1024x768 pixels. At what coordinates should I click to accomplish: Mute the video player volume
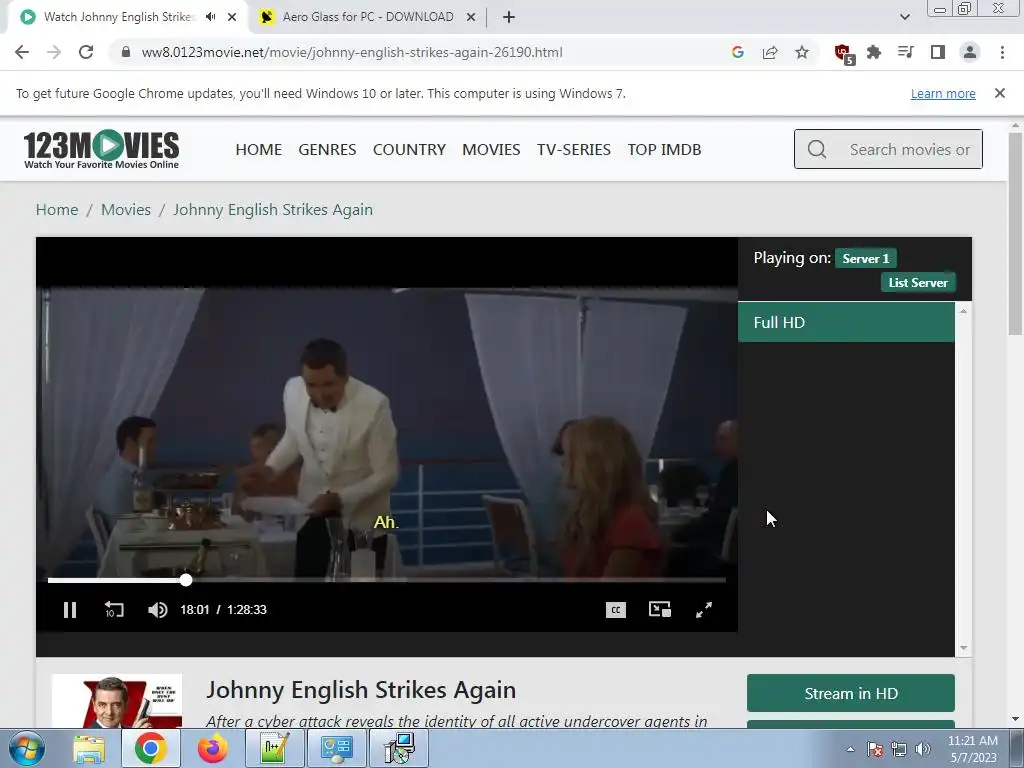157,610
